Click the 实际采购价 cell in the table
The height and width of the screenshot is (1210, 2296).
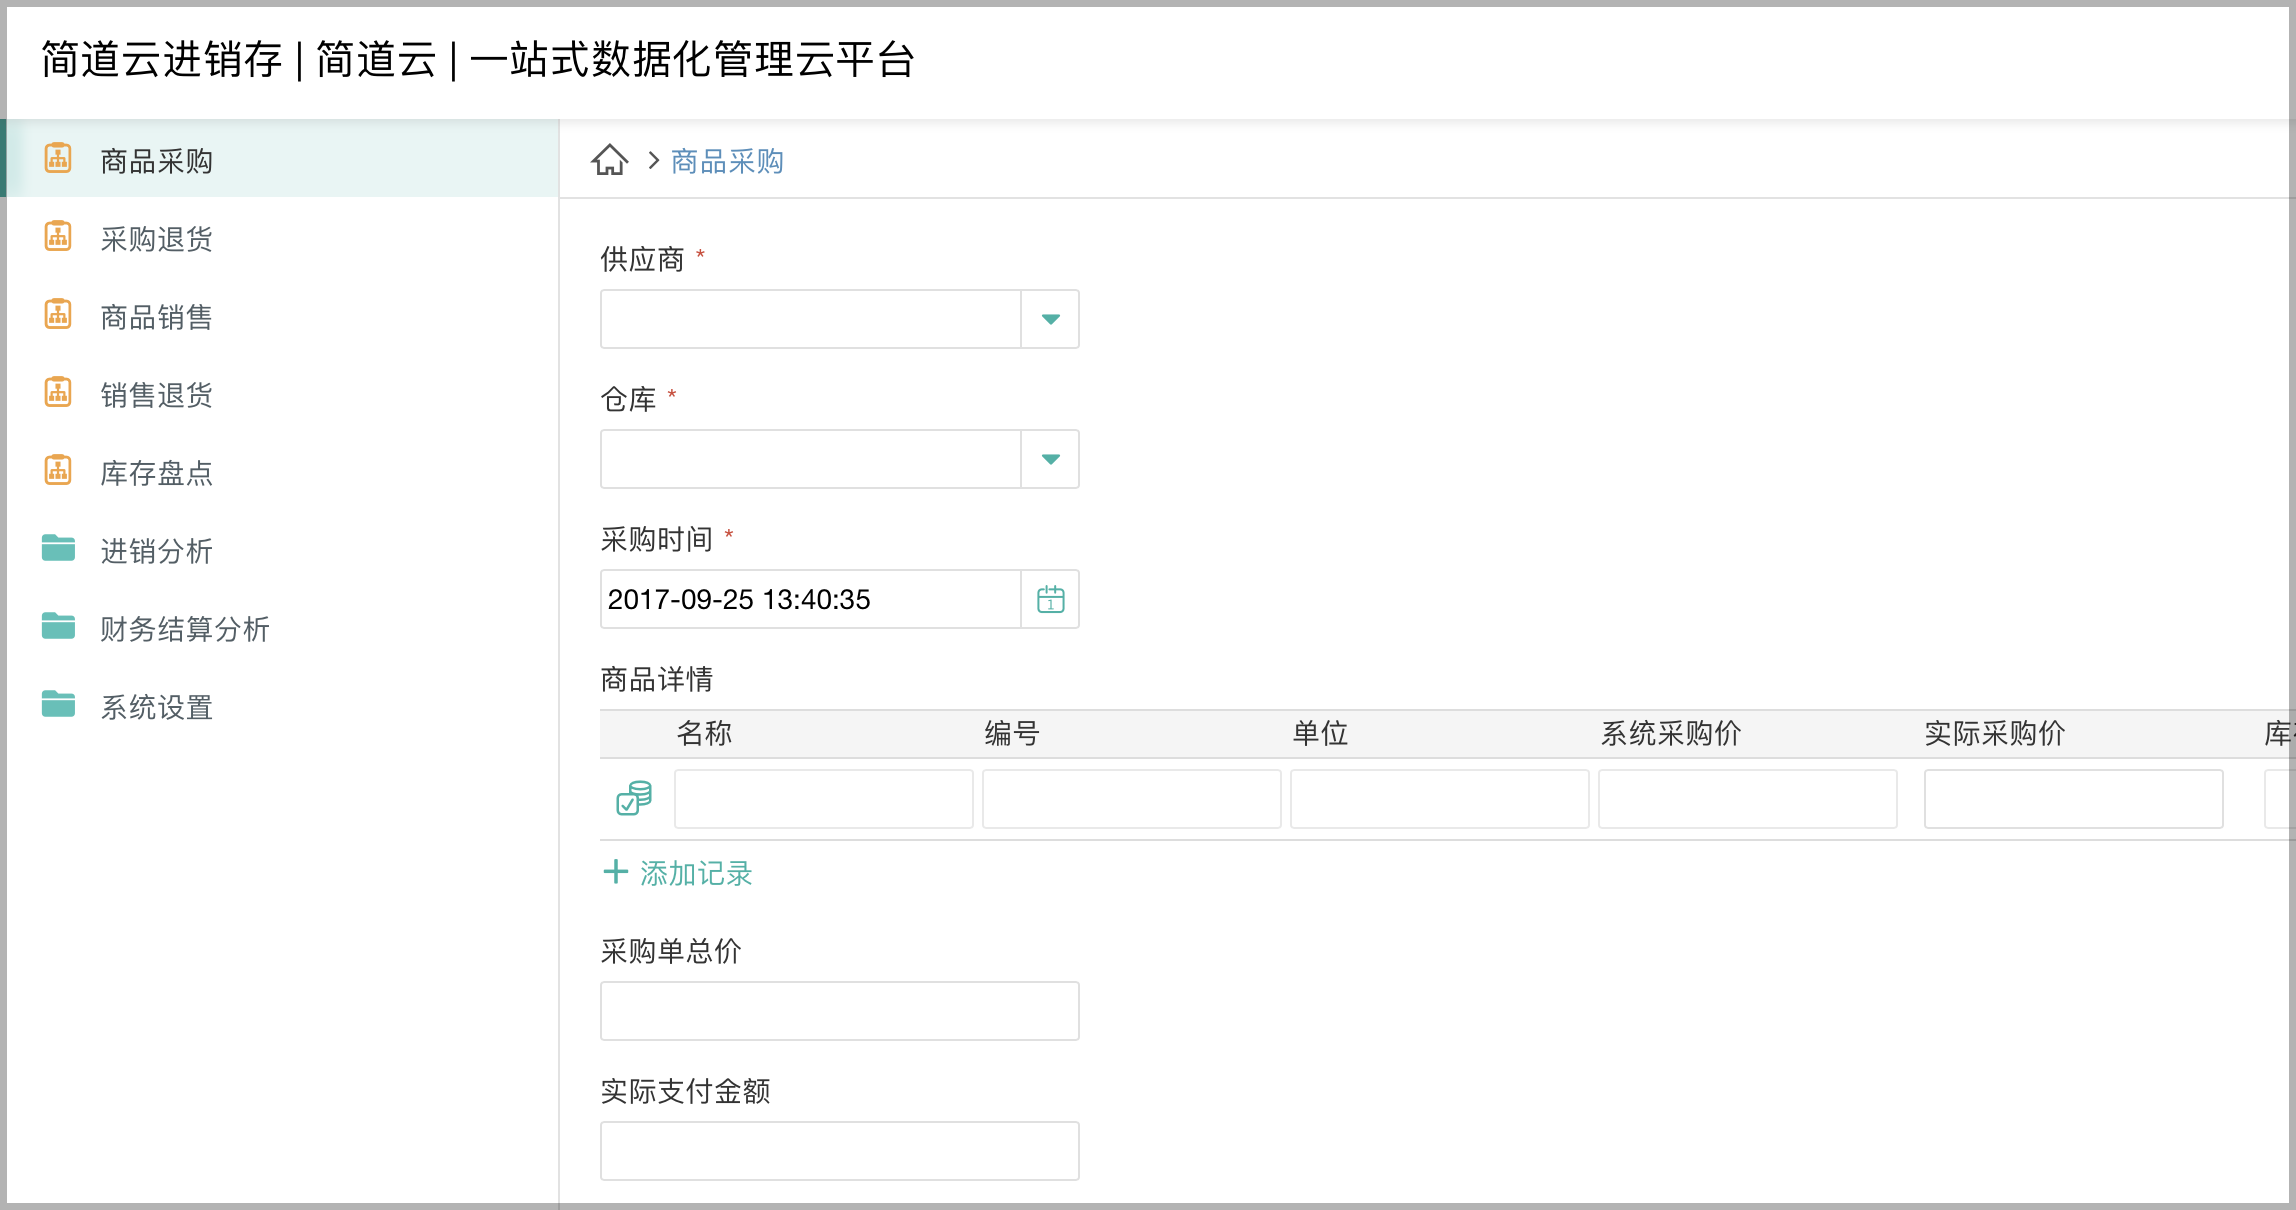(2072, 798)
